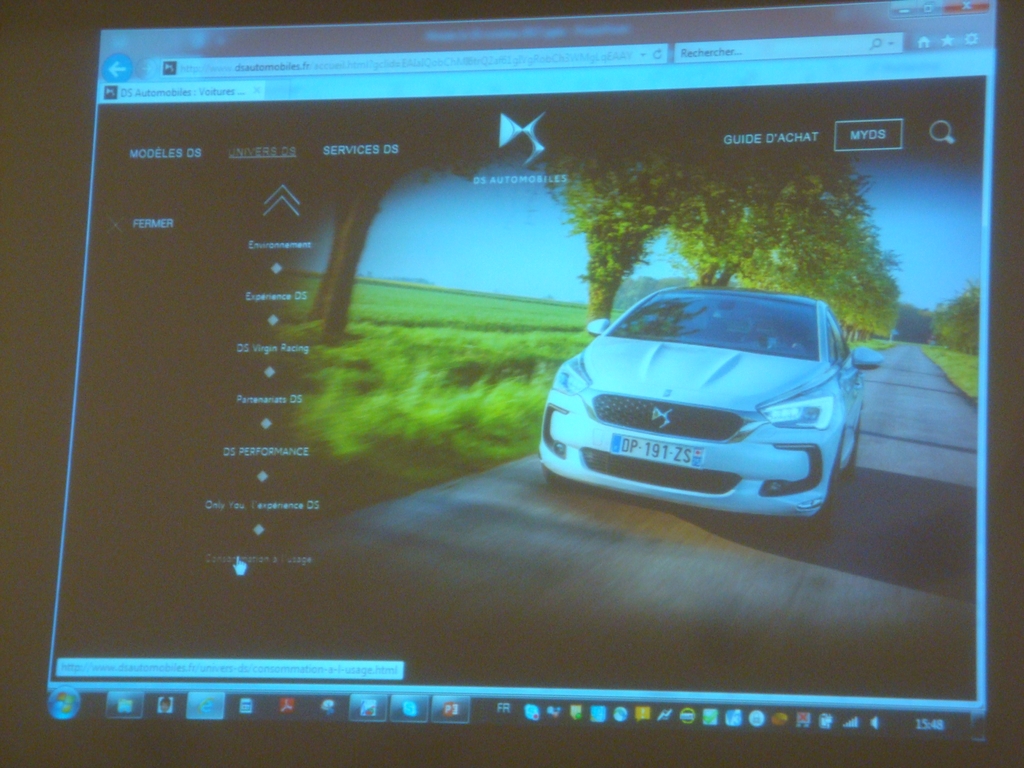Open the favorites star icon
The height and width of the screenshot is (768, 1024).
click(x=947, y=41)
